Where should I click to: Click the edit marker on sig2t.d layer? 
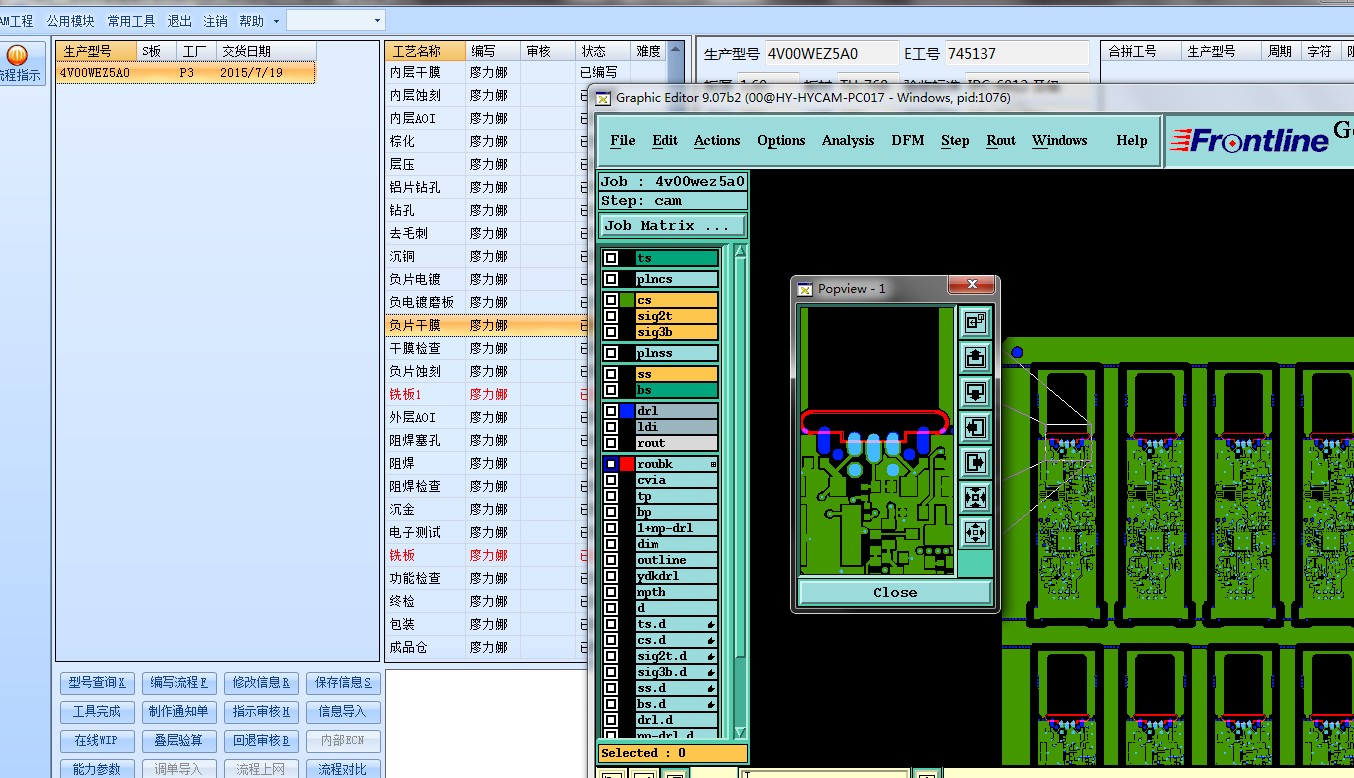(711, 656)
